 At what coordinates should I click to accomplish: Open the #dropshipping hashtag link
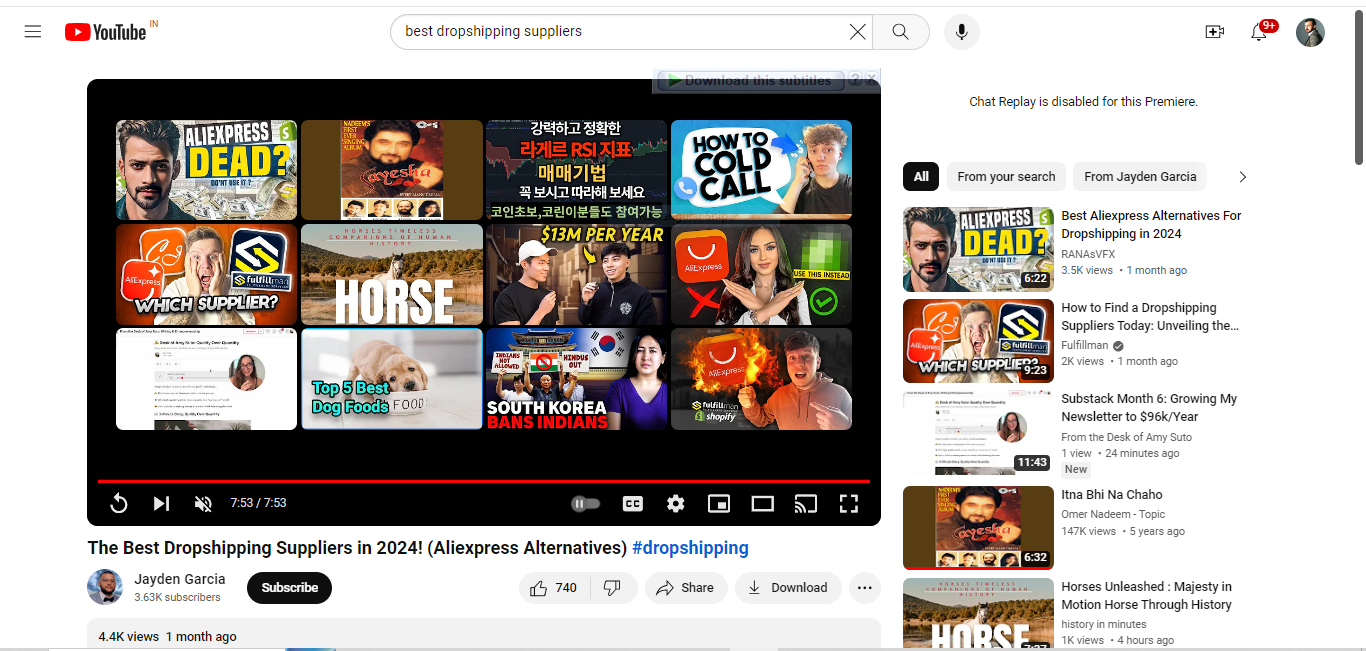click(690, 548)
